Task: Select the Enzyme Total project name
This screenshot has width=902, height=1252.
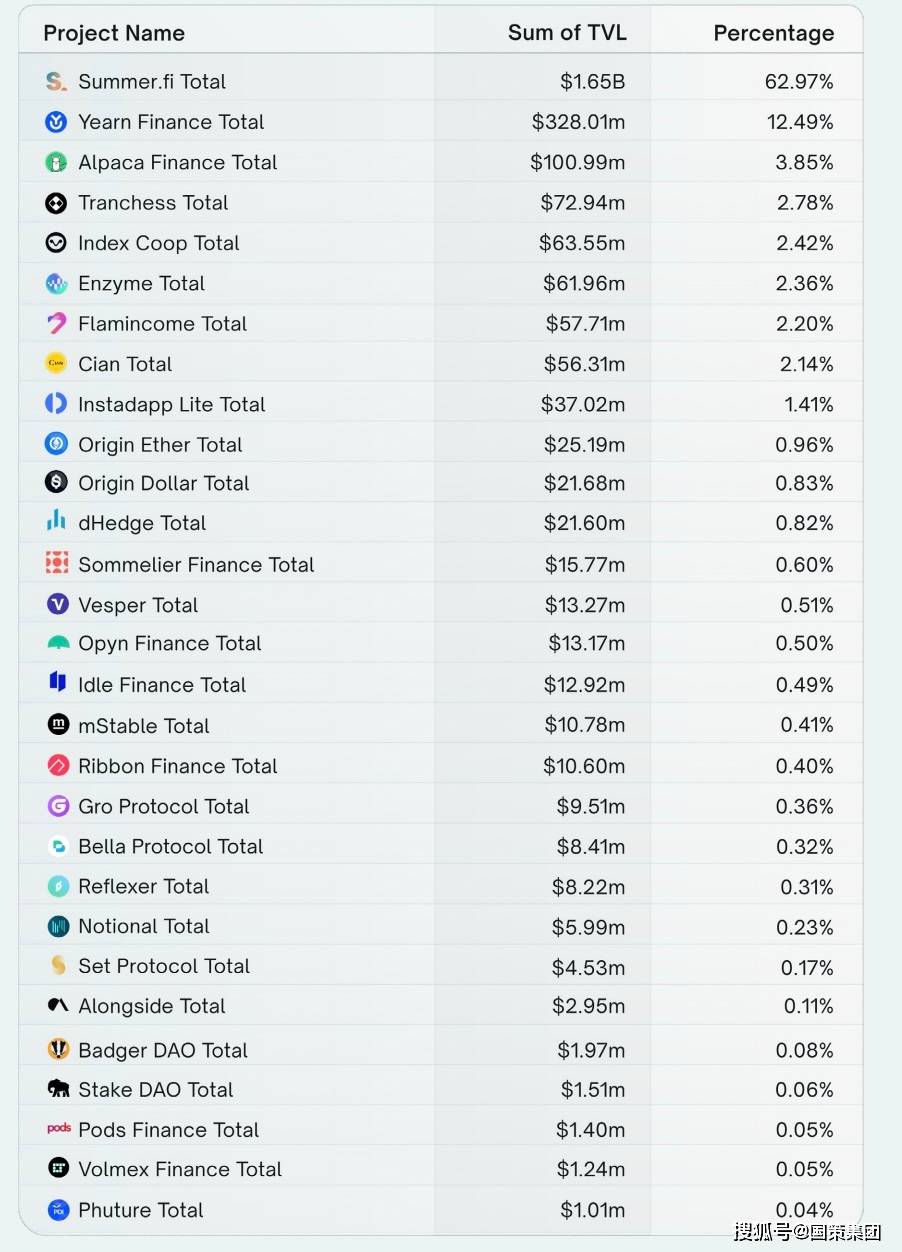Action: pos(141,284)
